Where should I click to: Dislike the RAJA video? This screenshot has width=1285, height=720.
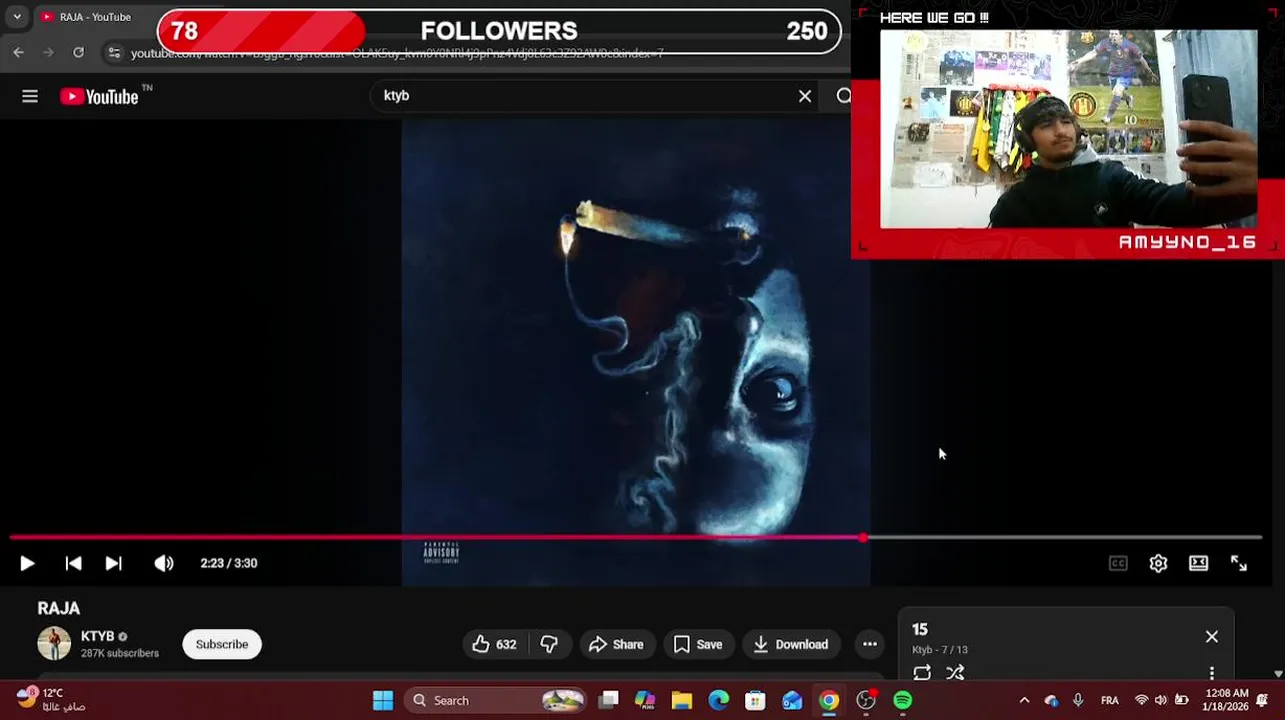(x=549, y=645)
